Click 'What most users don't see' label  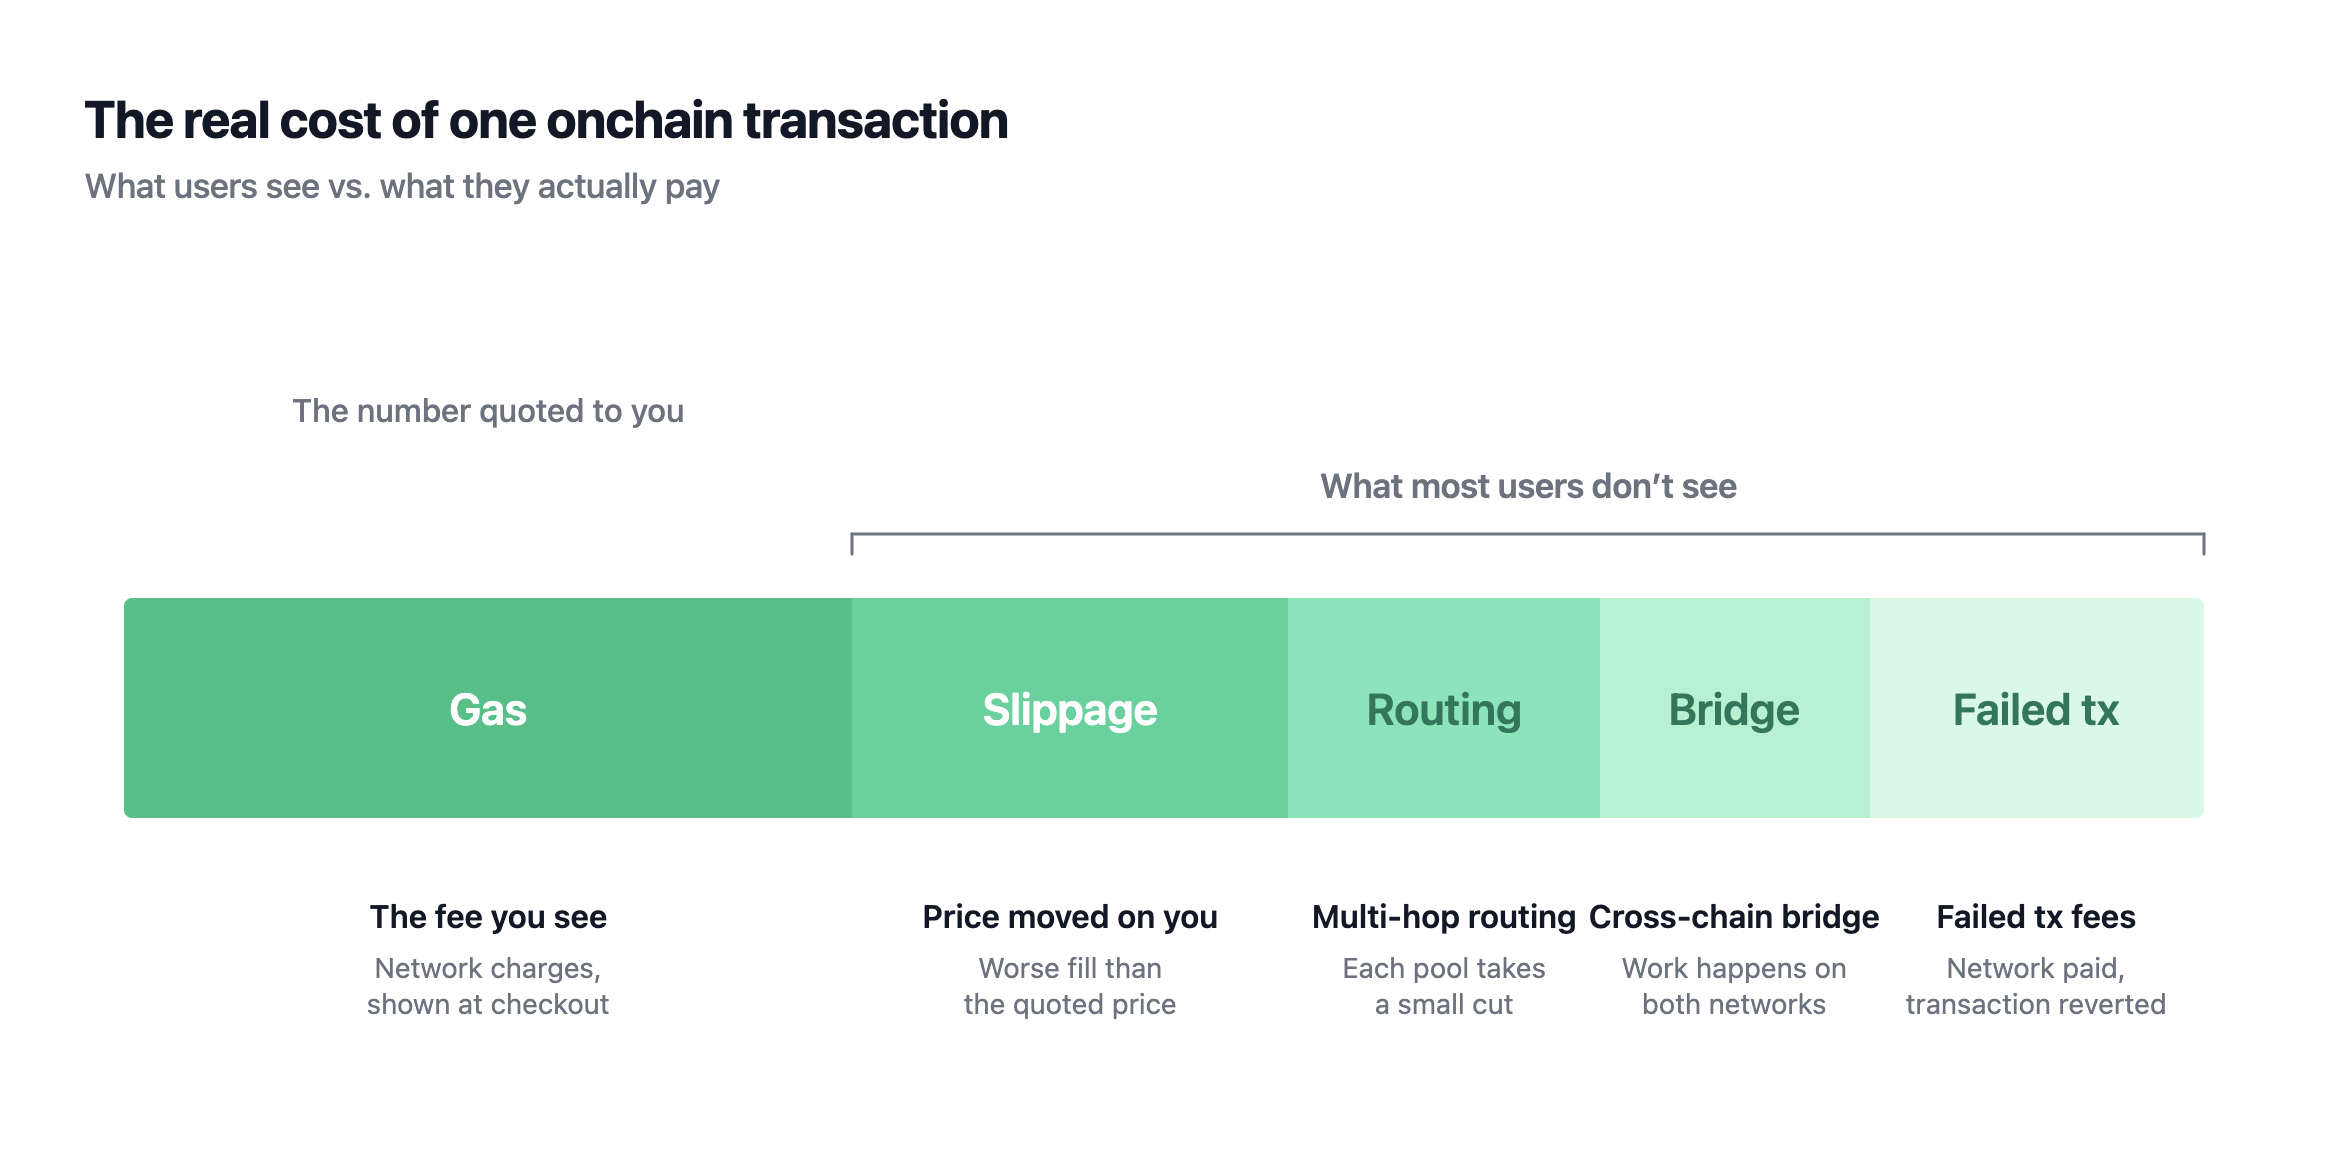pos(1528,486)
